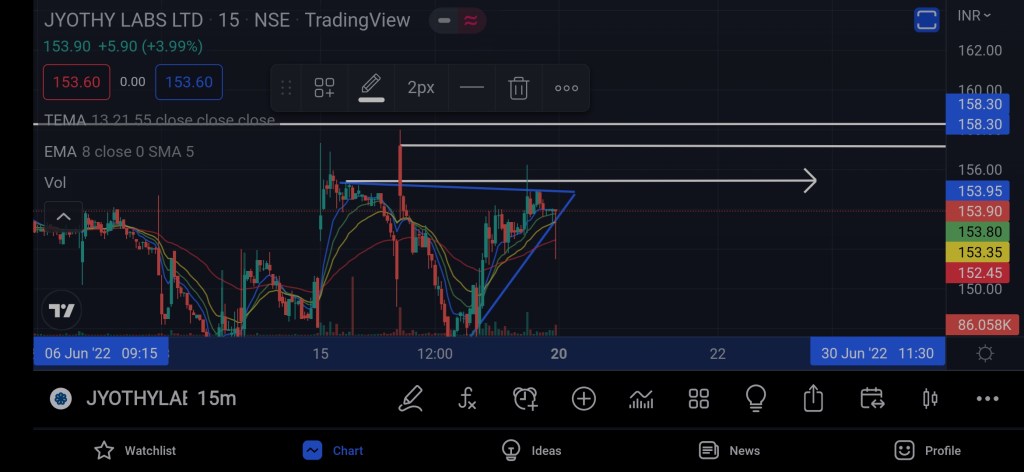Open the compare symbols chart icon
Screen dimensions: 1024x472
coord(641,399)
